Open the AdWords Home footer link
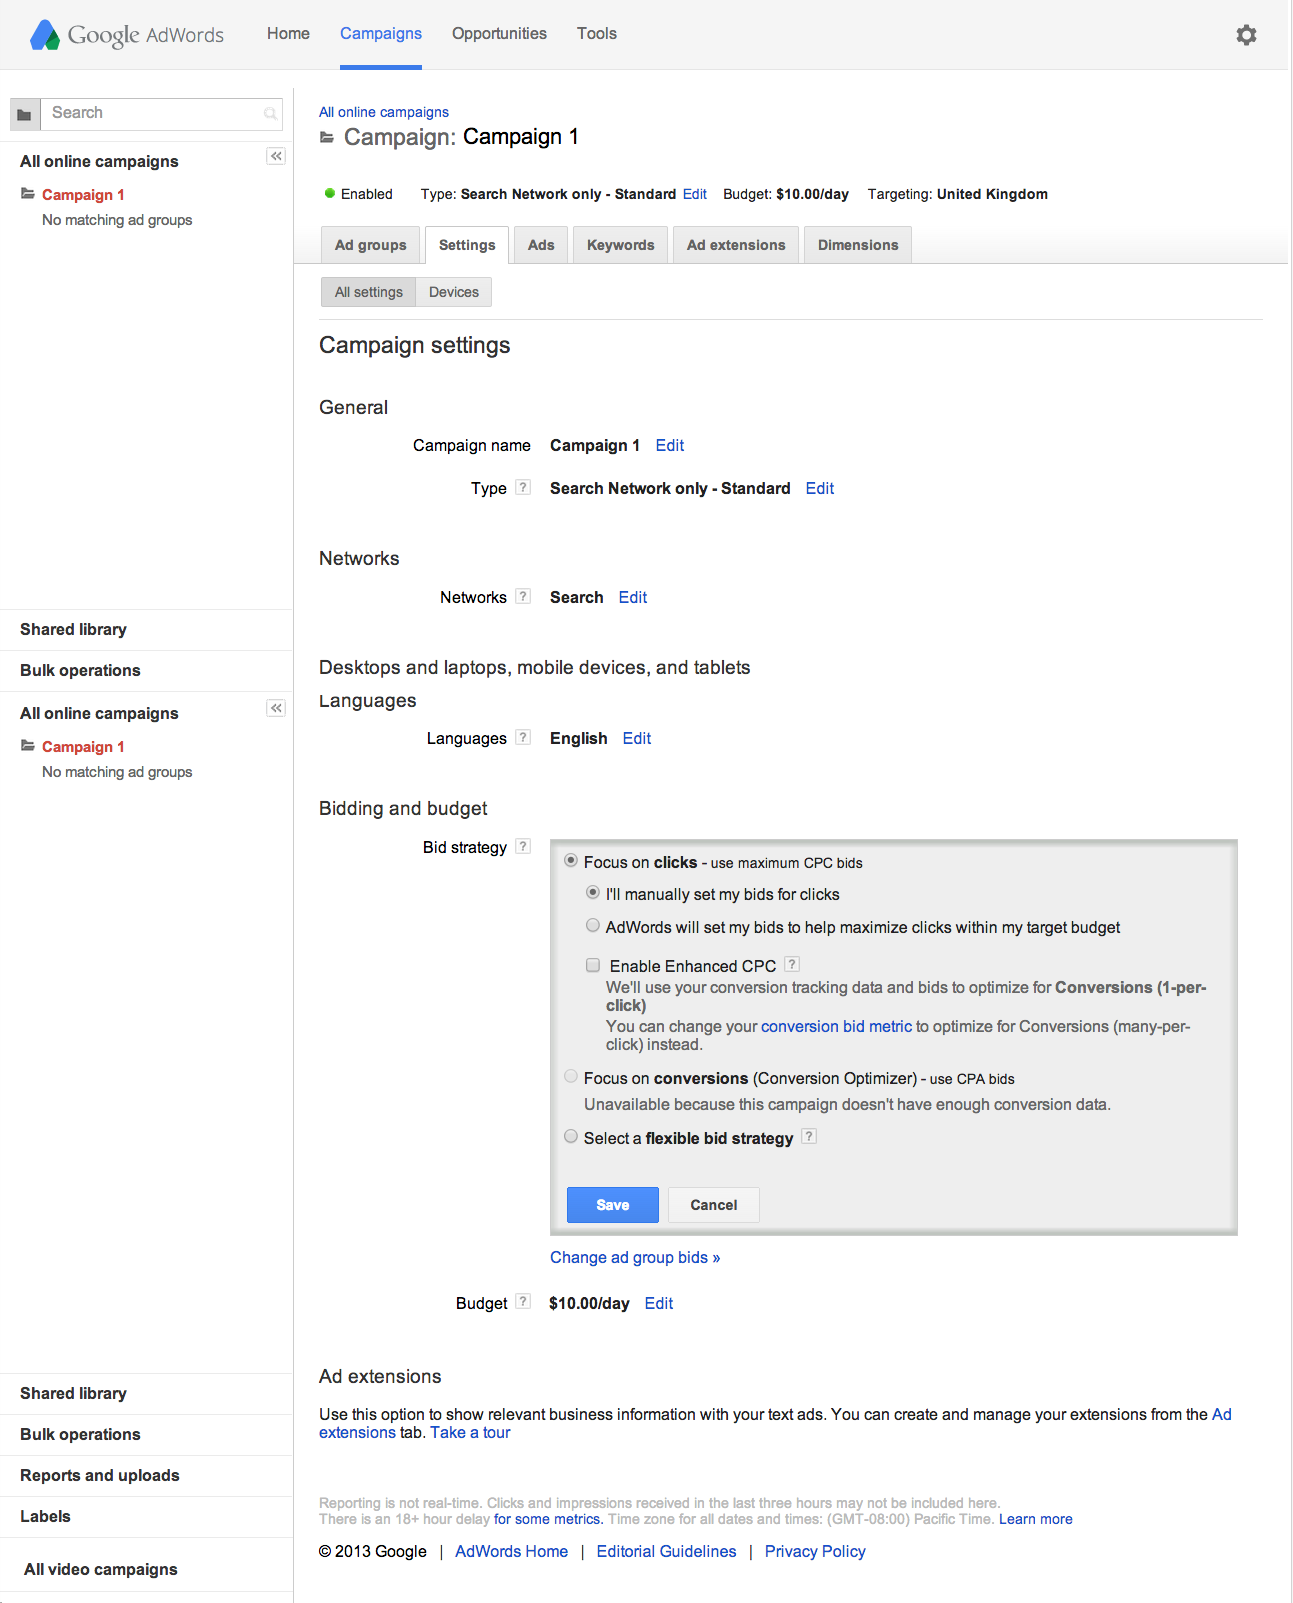Screen dimensions: 1293x1603 coord(511,1551)
